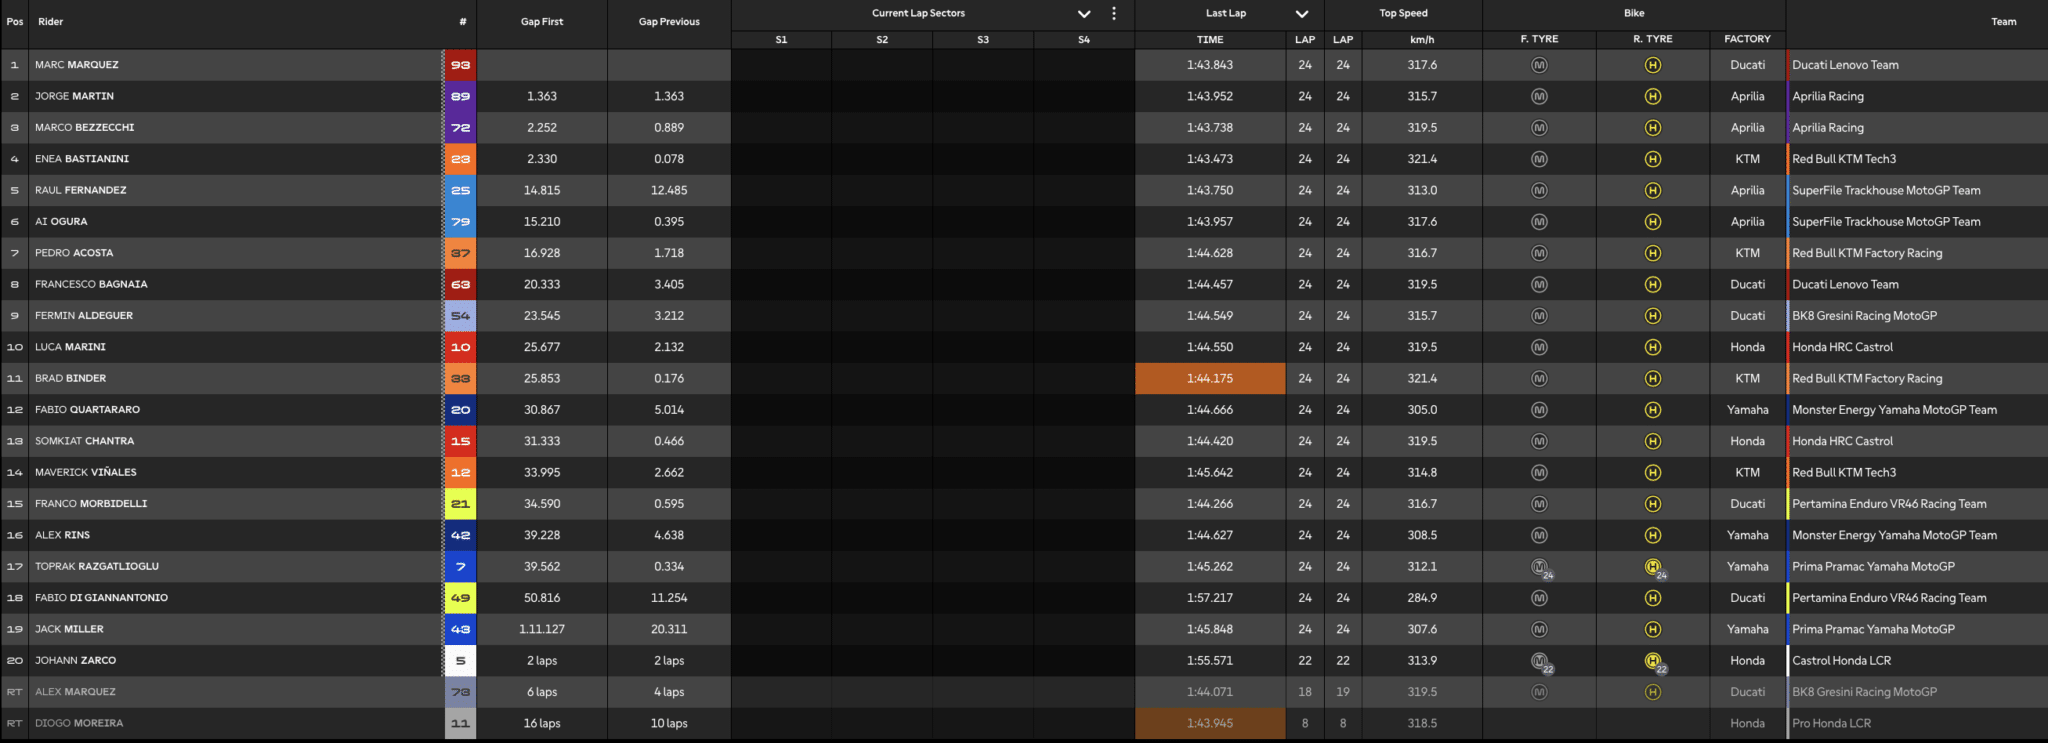The image size is (2048, 743).
Task: Click the team name Red Bull KTM Tech3 in Bastianini's row
Action: click(x=1844, y=159)
